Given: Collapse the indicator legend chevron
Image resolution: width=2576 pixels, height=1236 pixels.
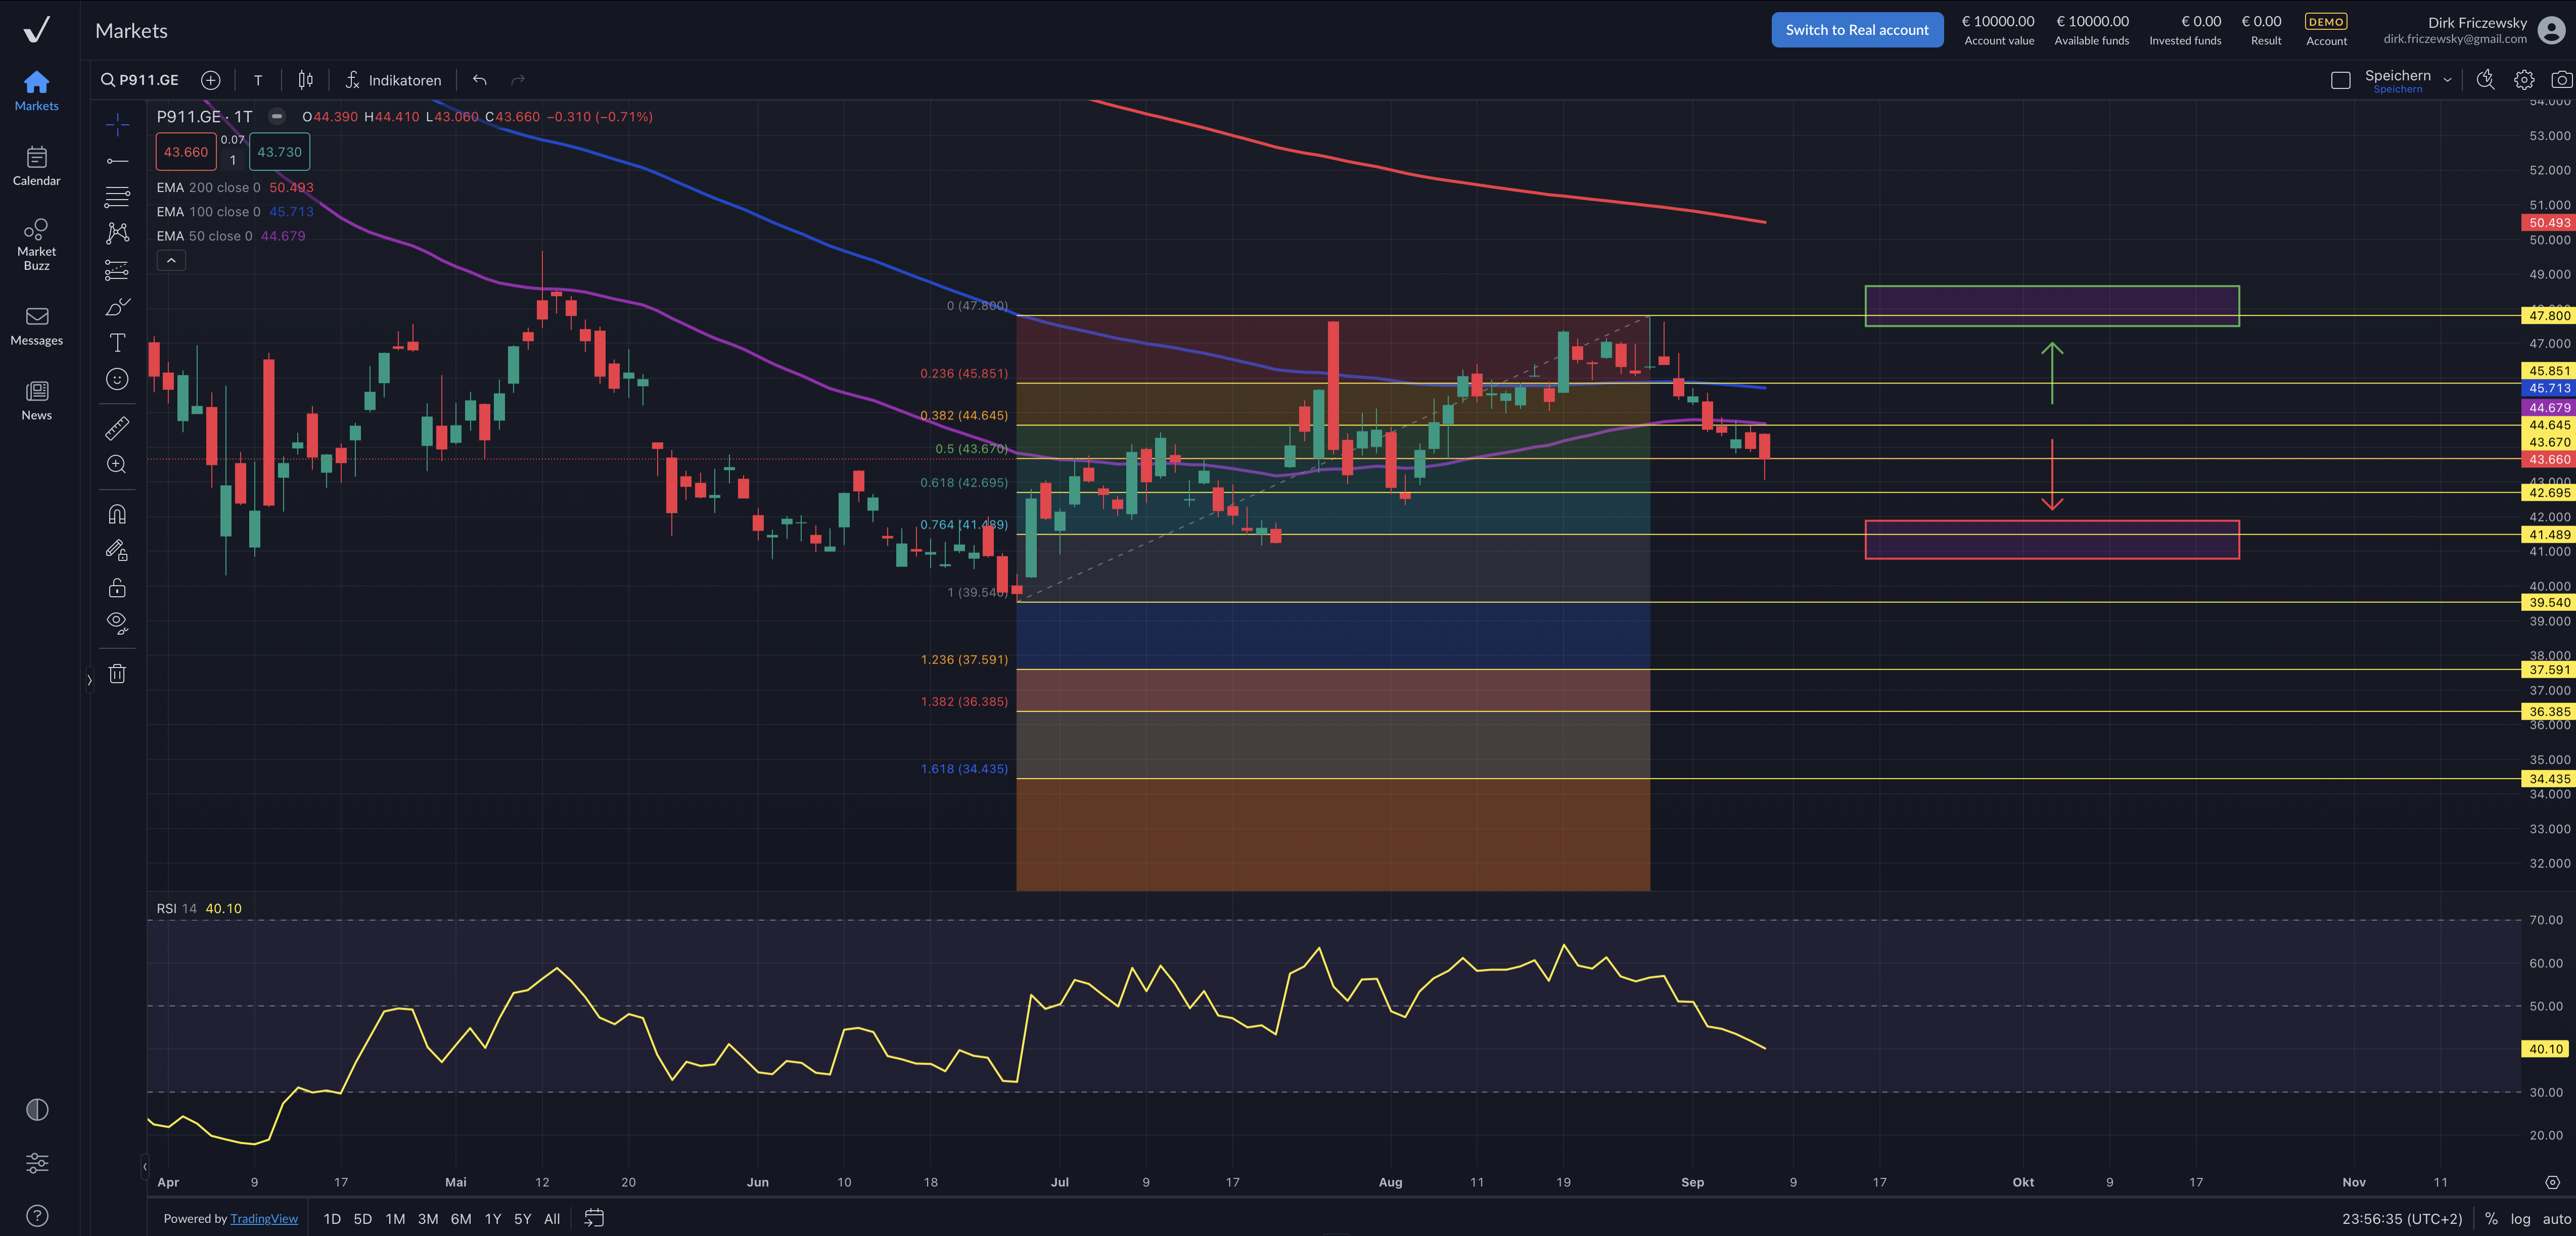Looking at the screenshot, I should tap(171, 261).
